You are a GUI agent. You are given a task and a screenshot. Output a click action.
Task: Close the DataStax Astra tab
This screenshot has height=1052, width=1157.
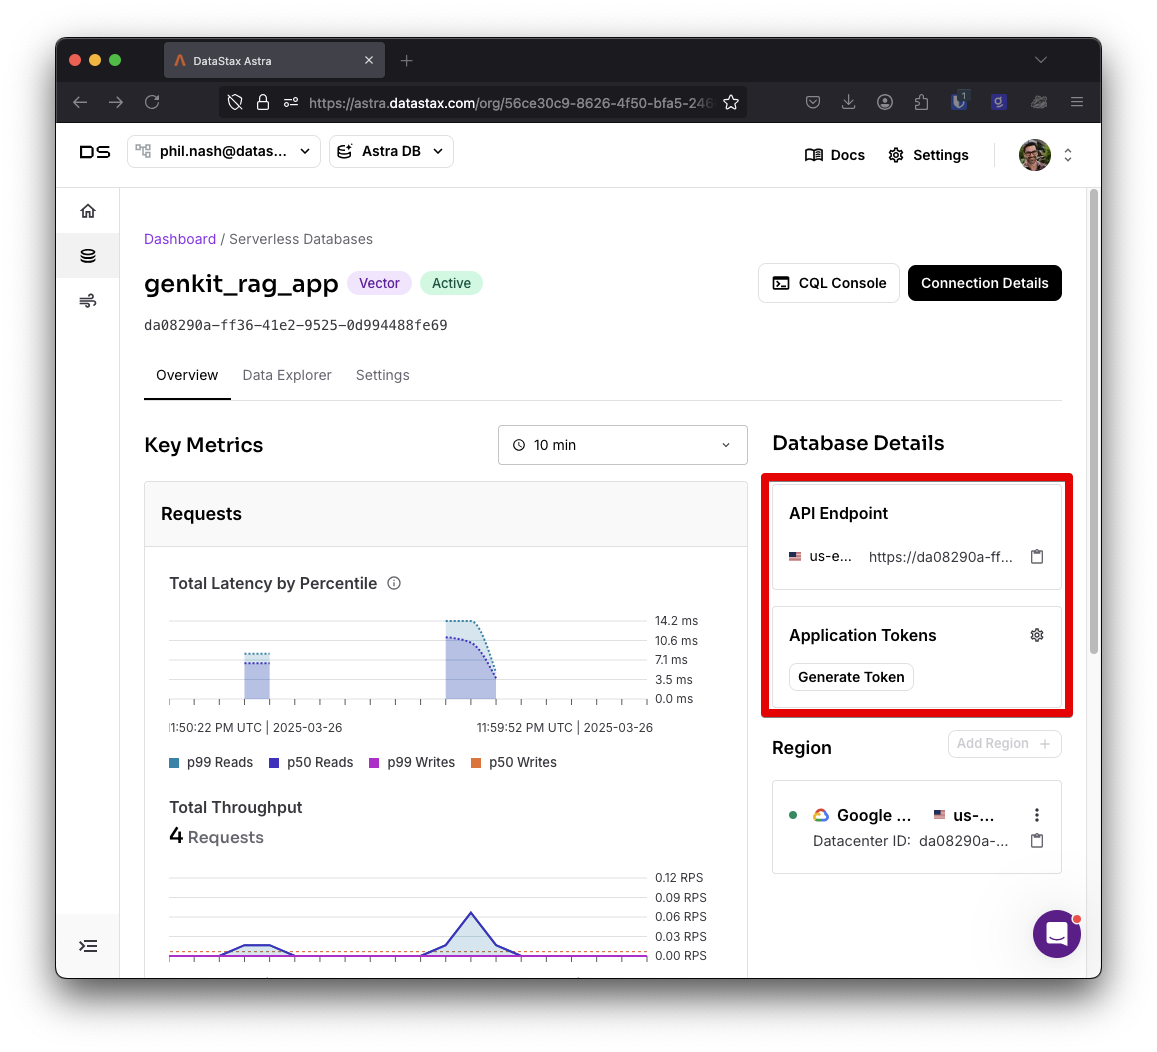(x=369, y=60)
